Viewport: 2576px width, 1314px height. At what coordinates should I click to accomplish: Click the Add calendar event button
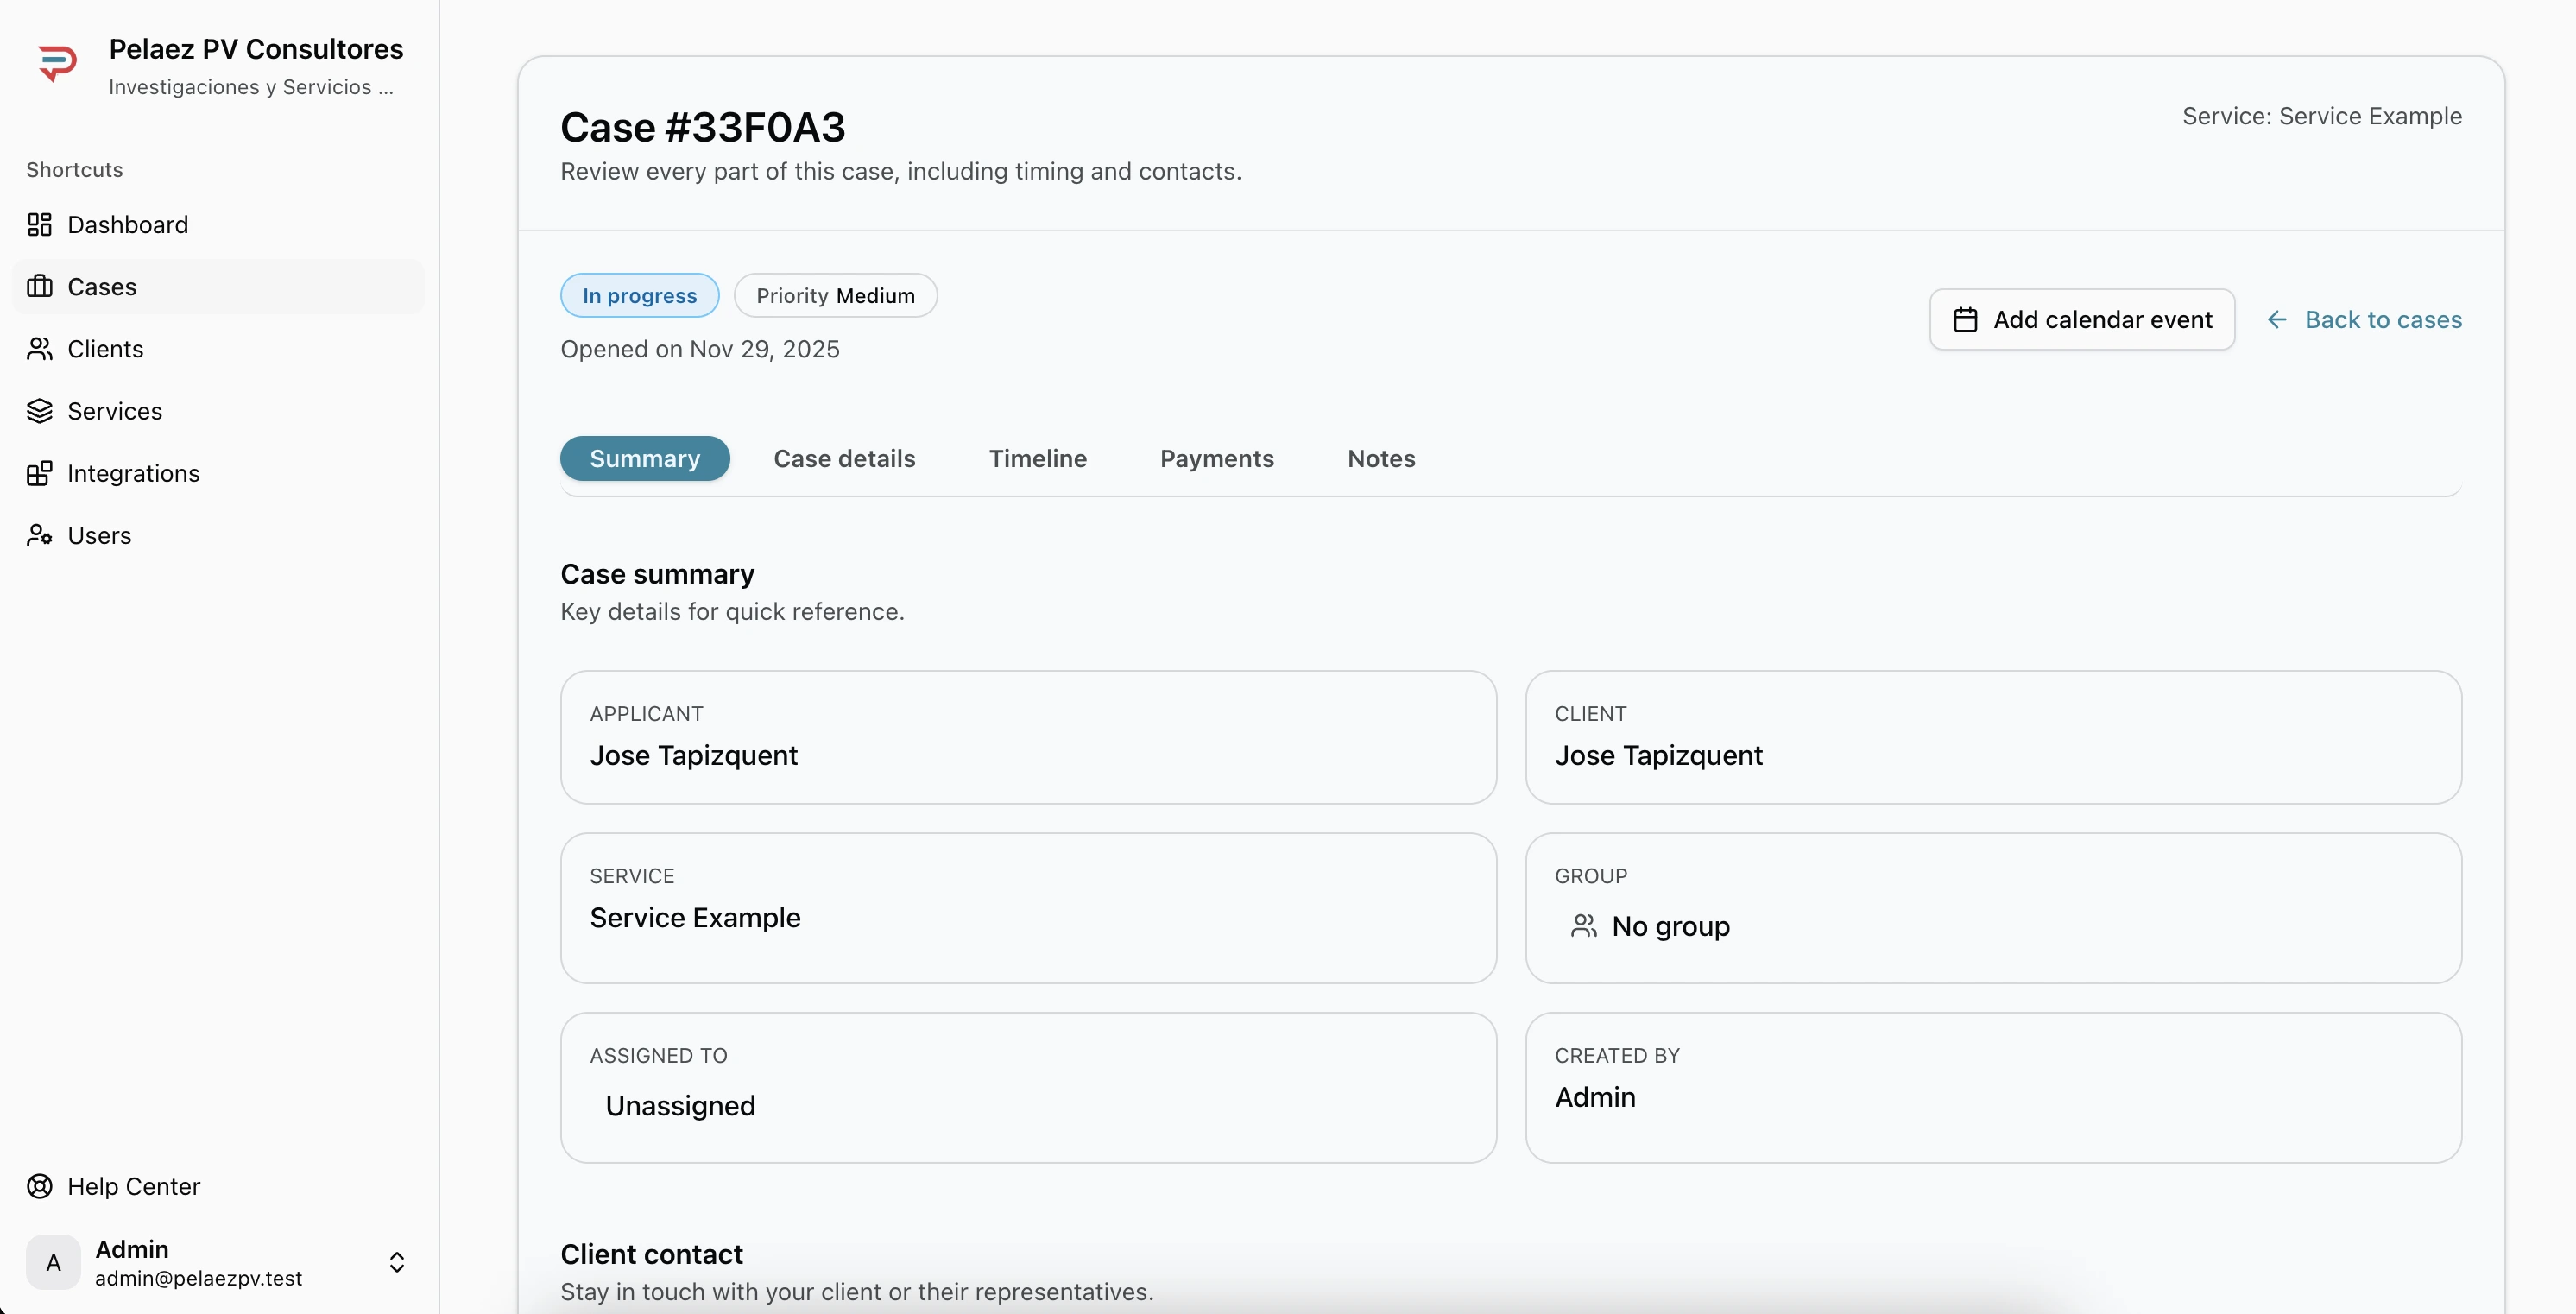pyautogui.click(x=2082, y=320)
